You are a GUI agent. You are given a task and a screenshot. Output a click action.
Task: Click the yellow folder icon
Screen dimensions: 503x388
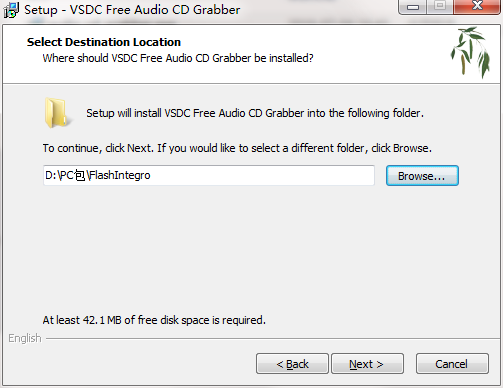click(57, 113)
